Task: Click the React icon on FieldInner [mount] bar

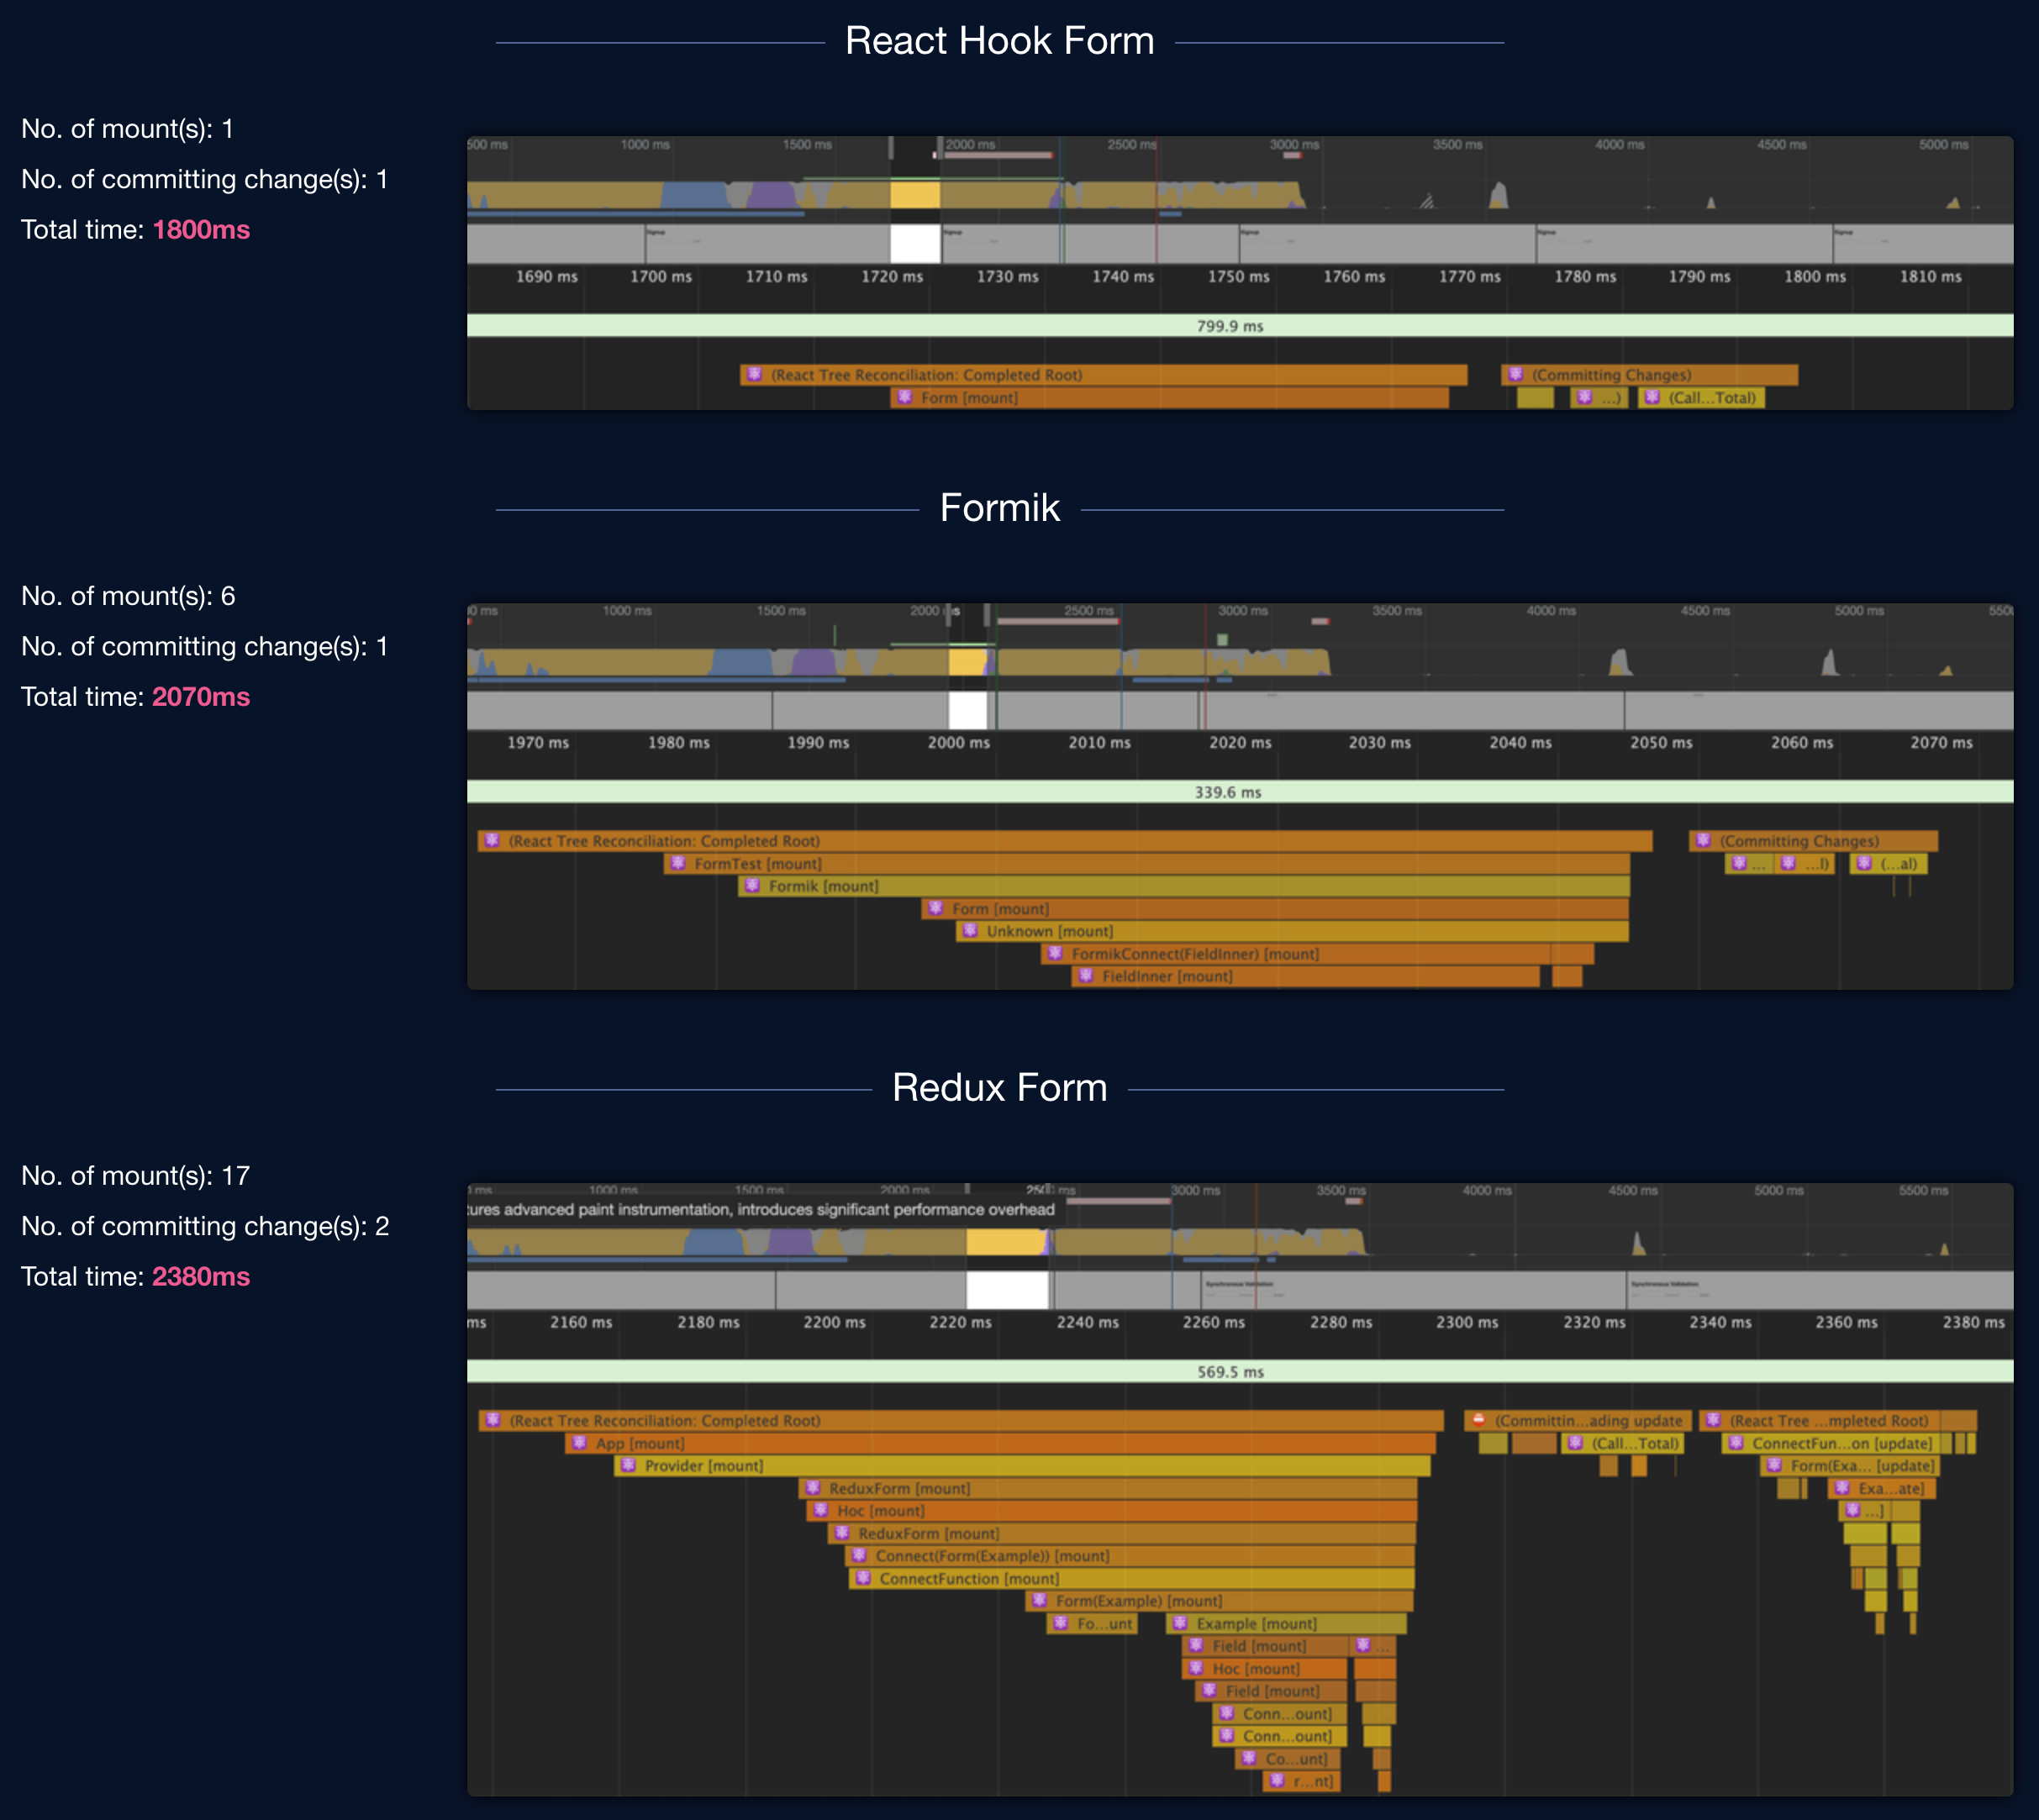Action: [x=1086, y=976]
